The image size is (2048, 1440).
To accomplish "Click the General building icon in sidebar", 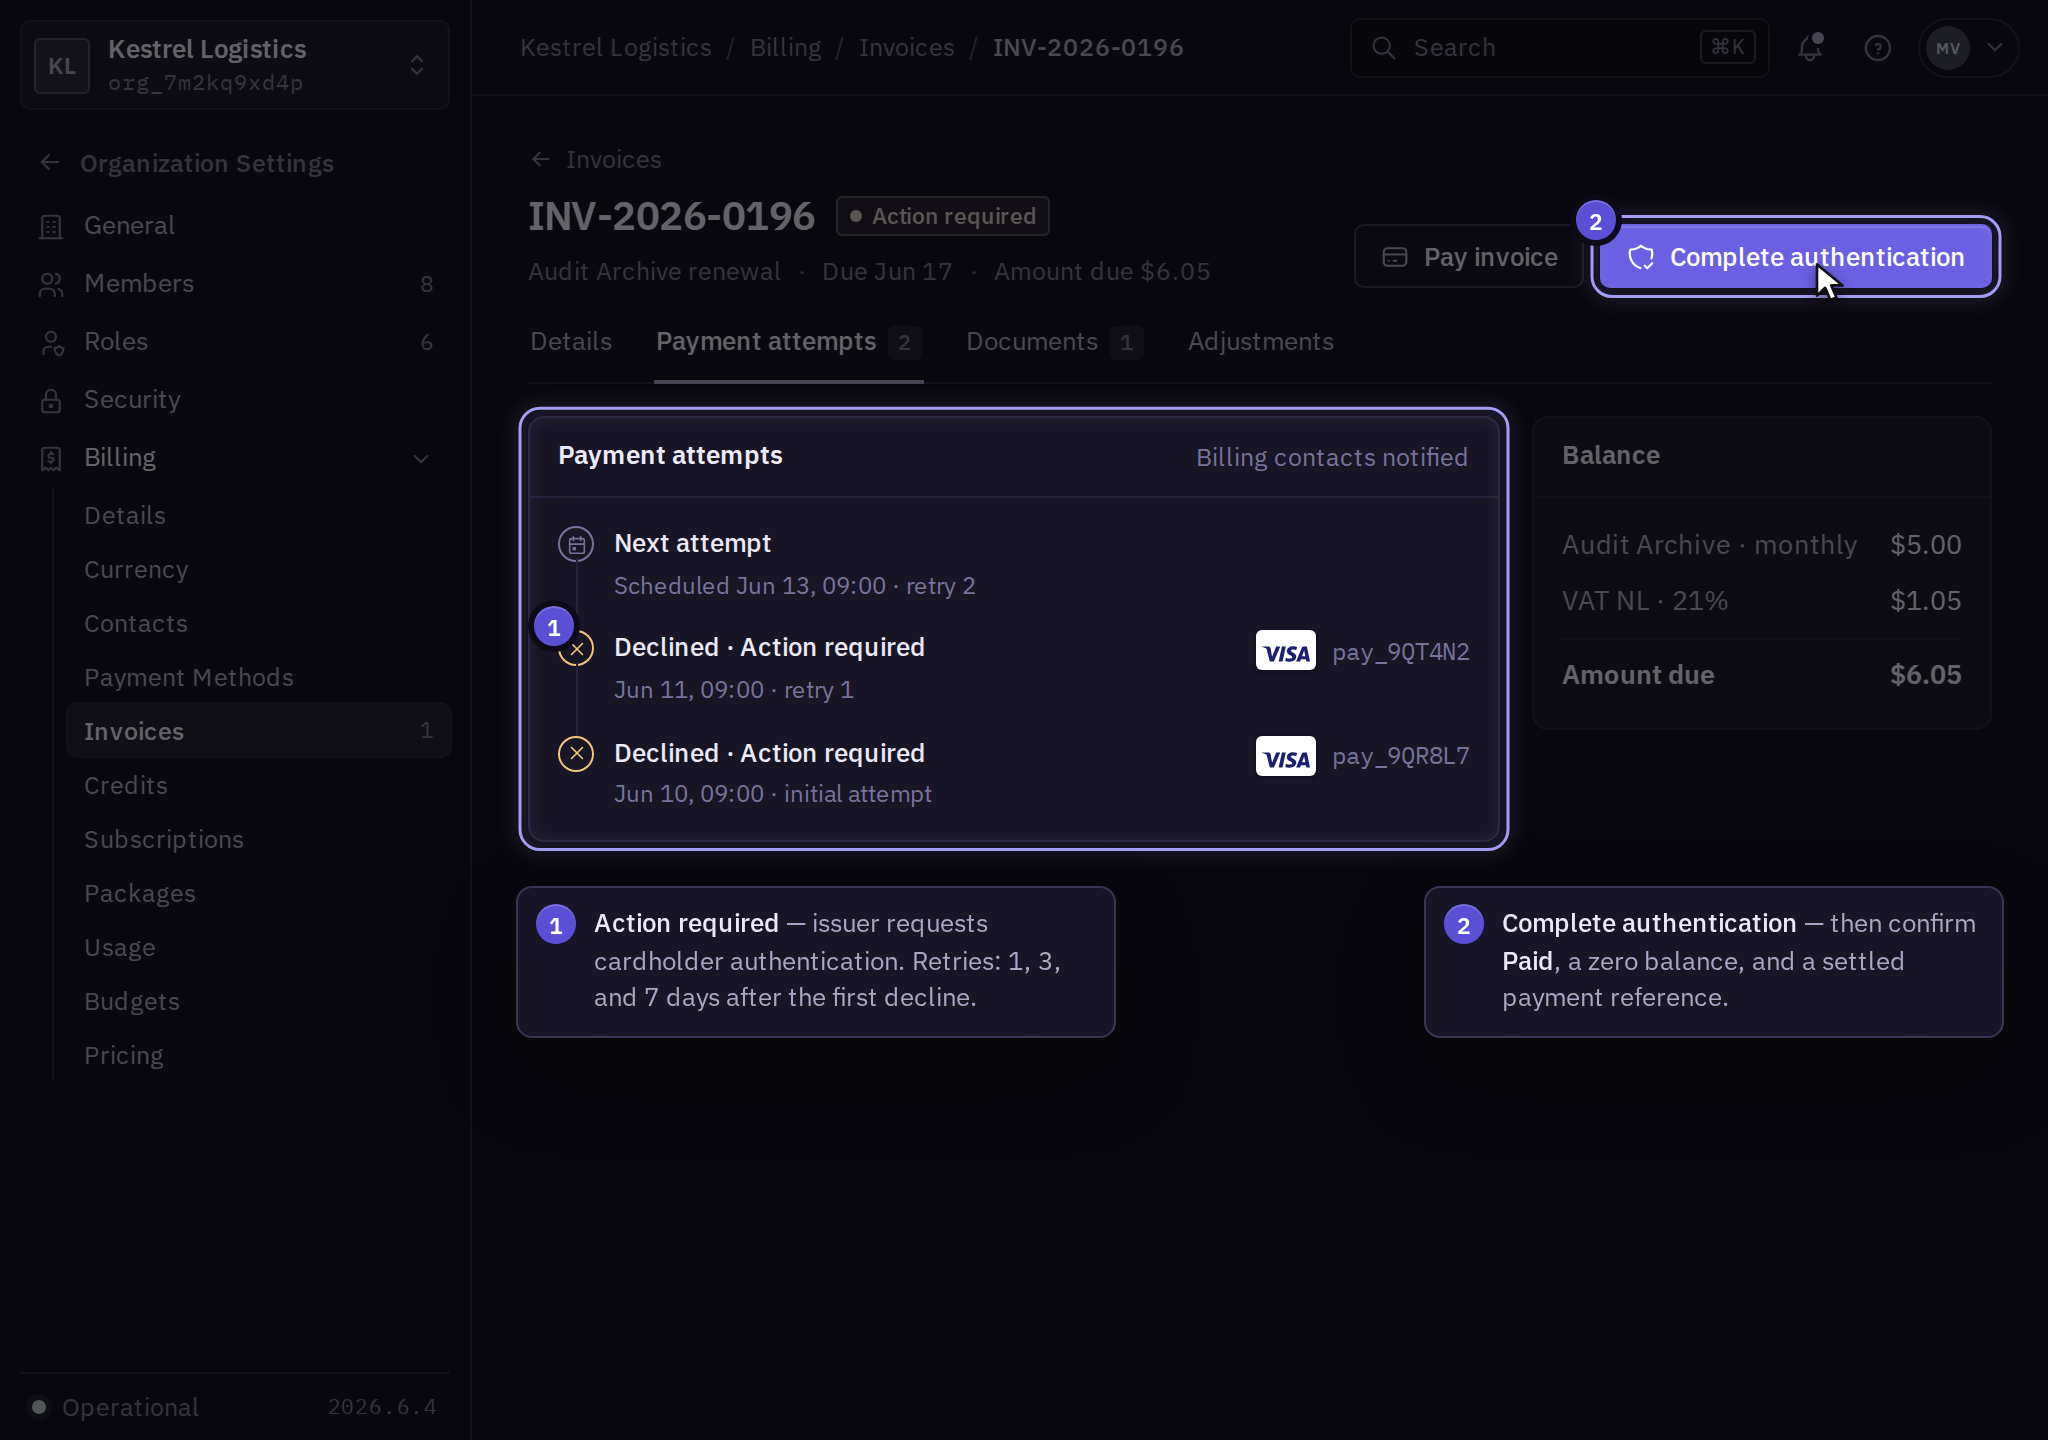I will coord(51,226).
